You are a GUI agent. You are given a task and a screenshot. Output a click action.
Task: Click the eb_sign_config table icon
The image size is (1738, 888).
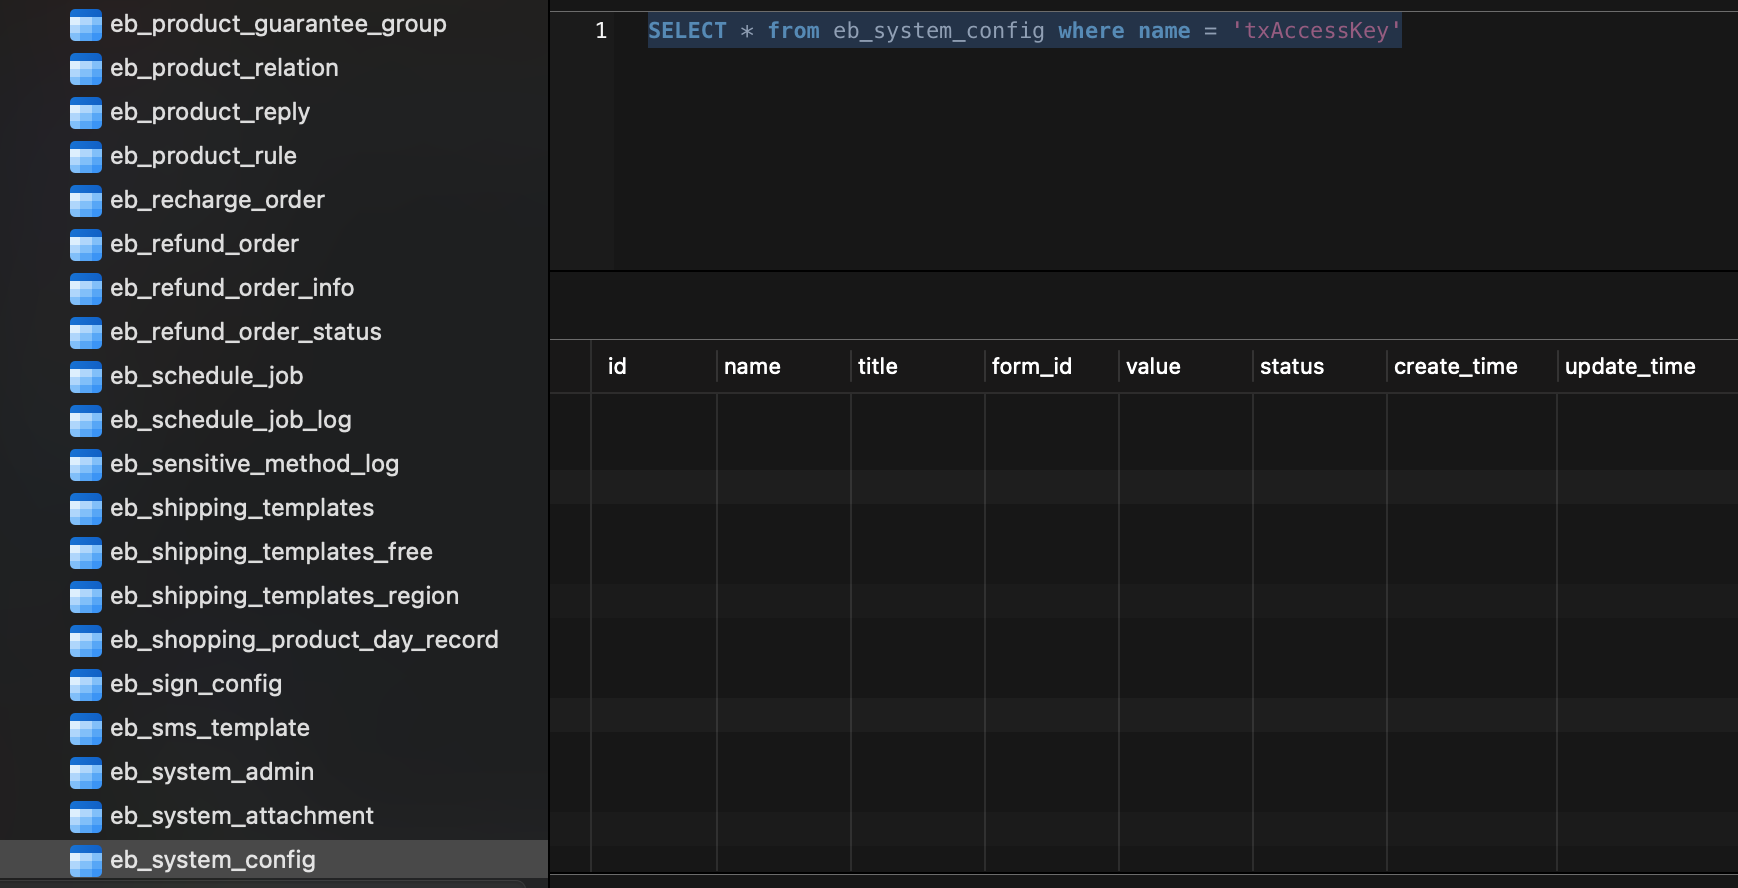[86, 685]
